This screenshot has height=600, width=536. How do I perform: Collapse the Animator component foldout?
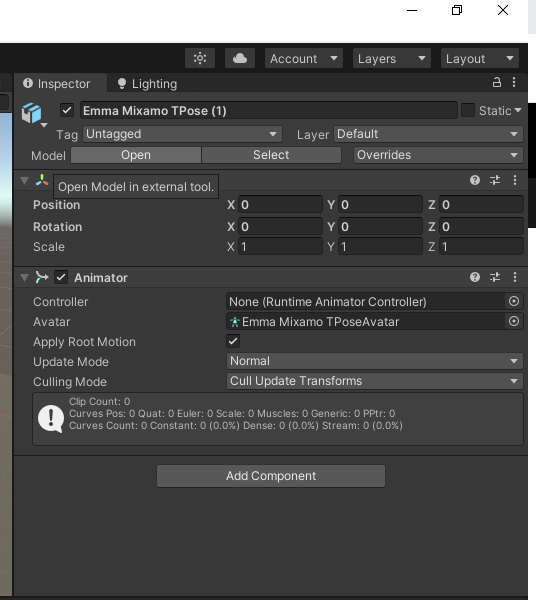click(x=24, y=277)
